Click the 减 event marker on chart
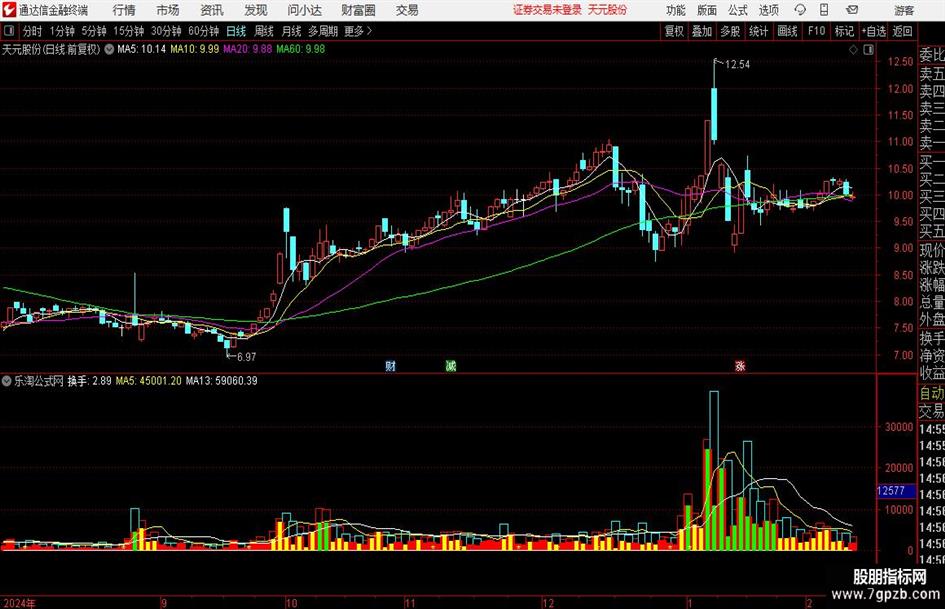This screenshot has width=945, height=609. [450, 366]
